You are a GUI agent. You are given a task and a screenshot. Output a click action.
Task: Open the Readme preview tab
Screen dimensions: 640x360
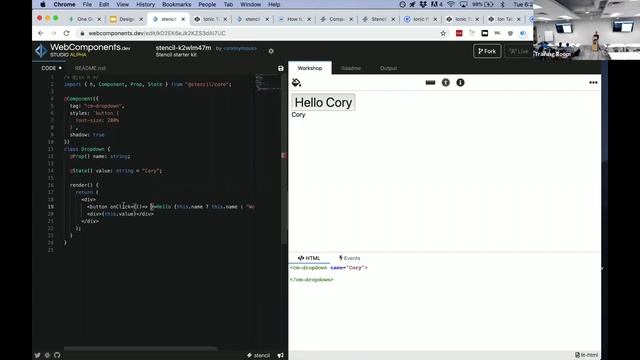(351, 68)
